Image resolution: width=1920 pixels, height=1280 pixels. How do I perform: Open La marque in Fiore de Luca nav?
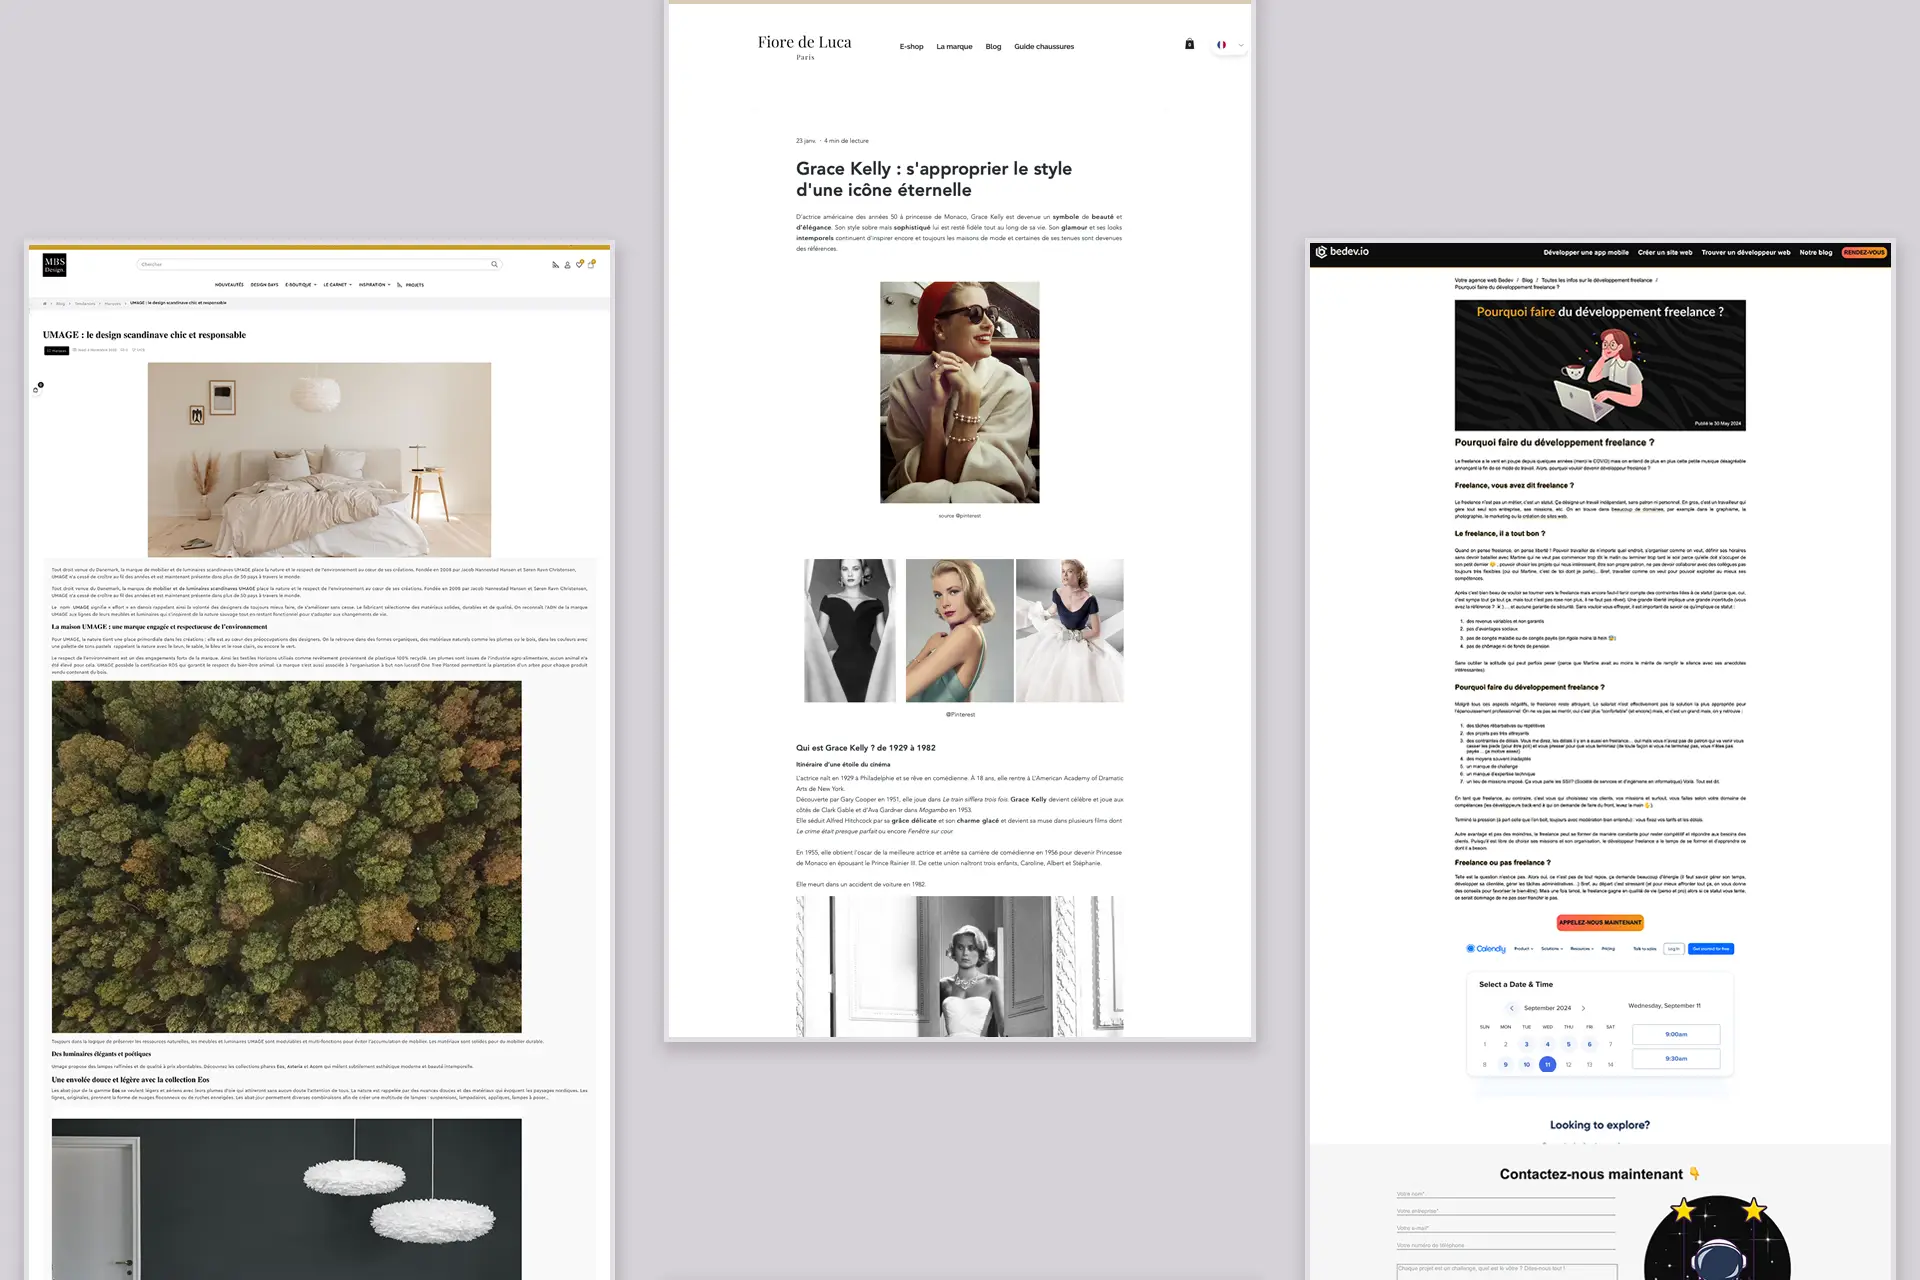point(954,46)
